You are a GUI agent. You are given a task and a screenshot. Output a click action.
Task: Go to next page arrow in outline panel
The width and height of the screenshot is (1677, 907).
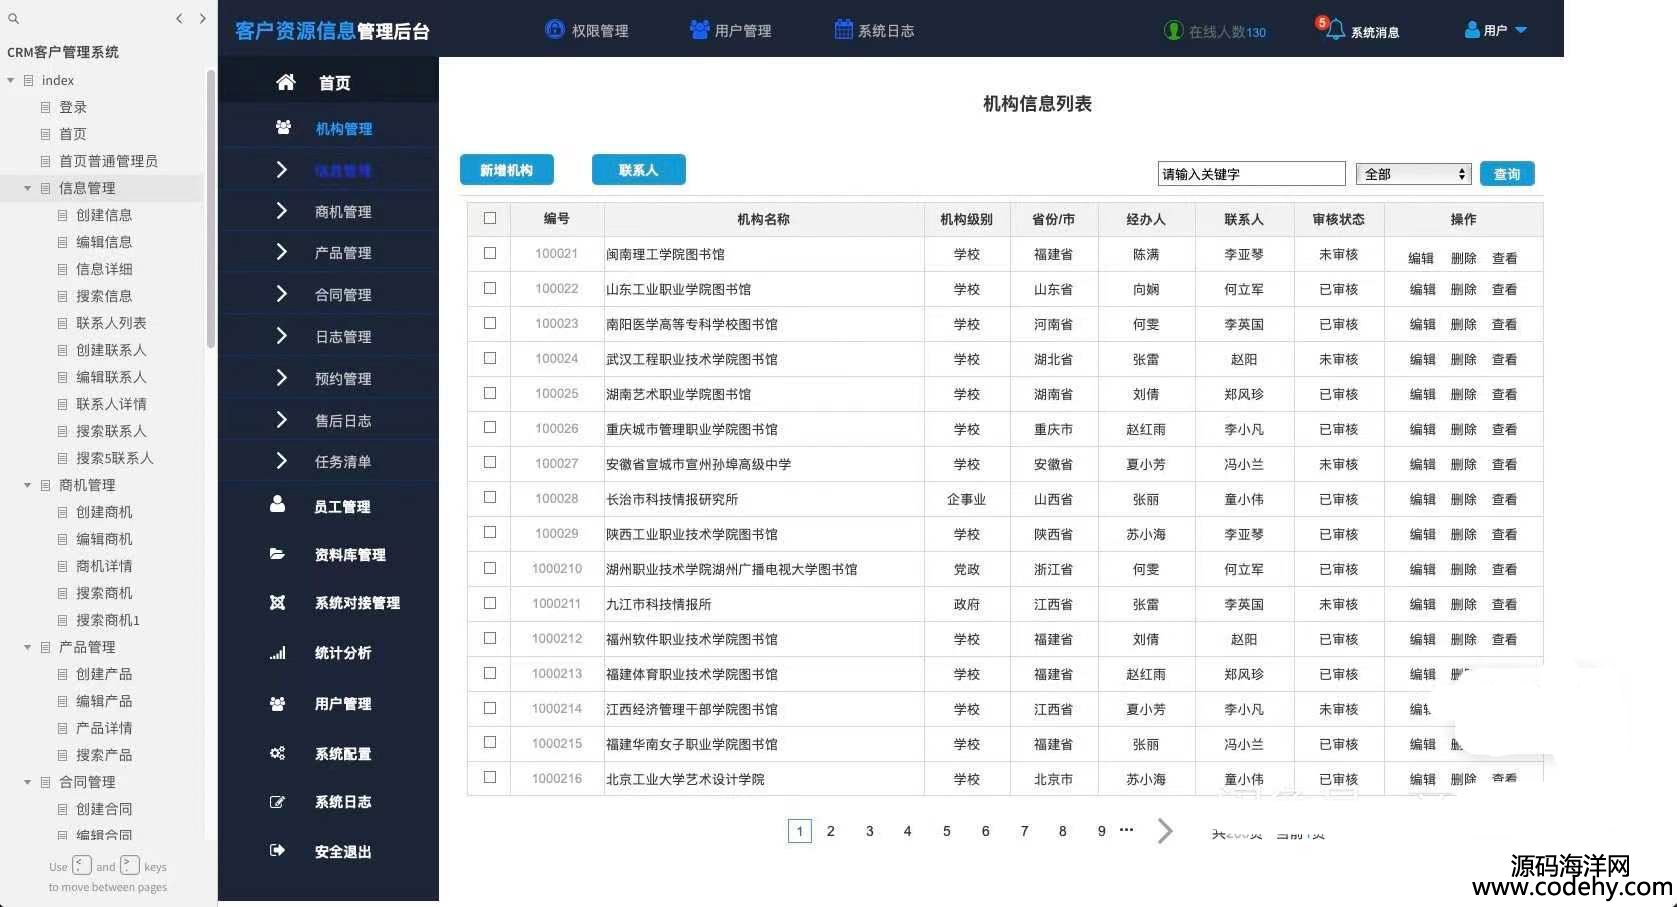coord(203,18)
